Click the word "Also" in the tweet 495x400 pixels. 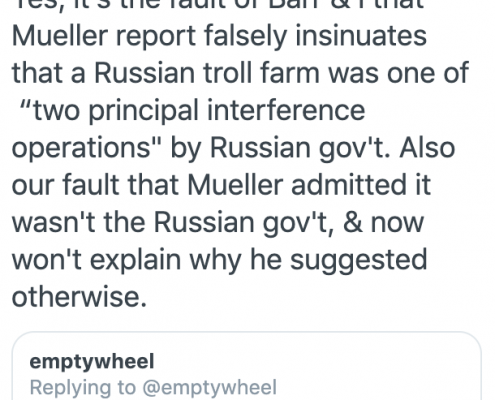coord(428,147)
